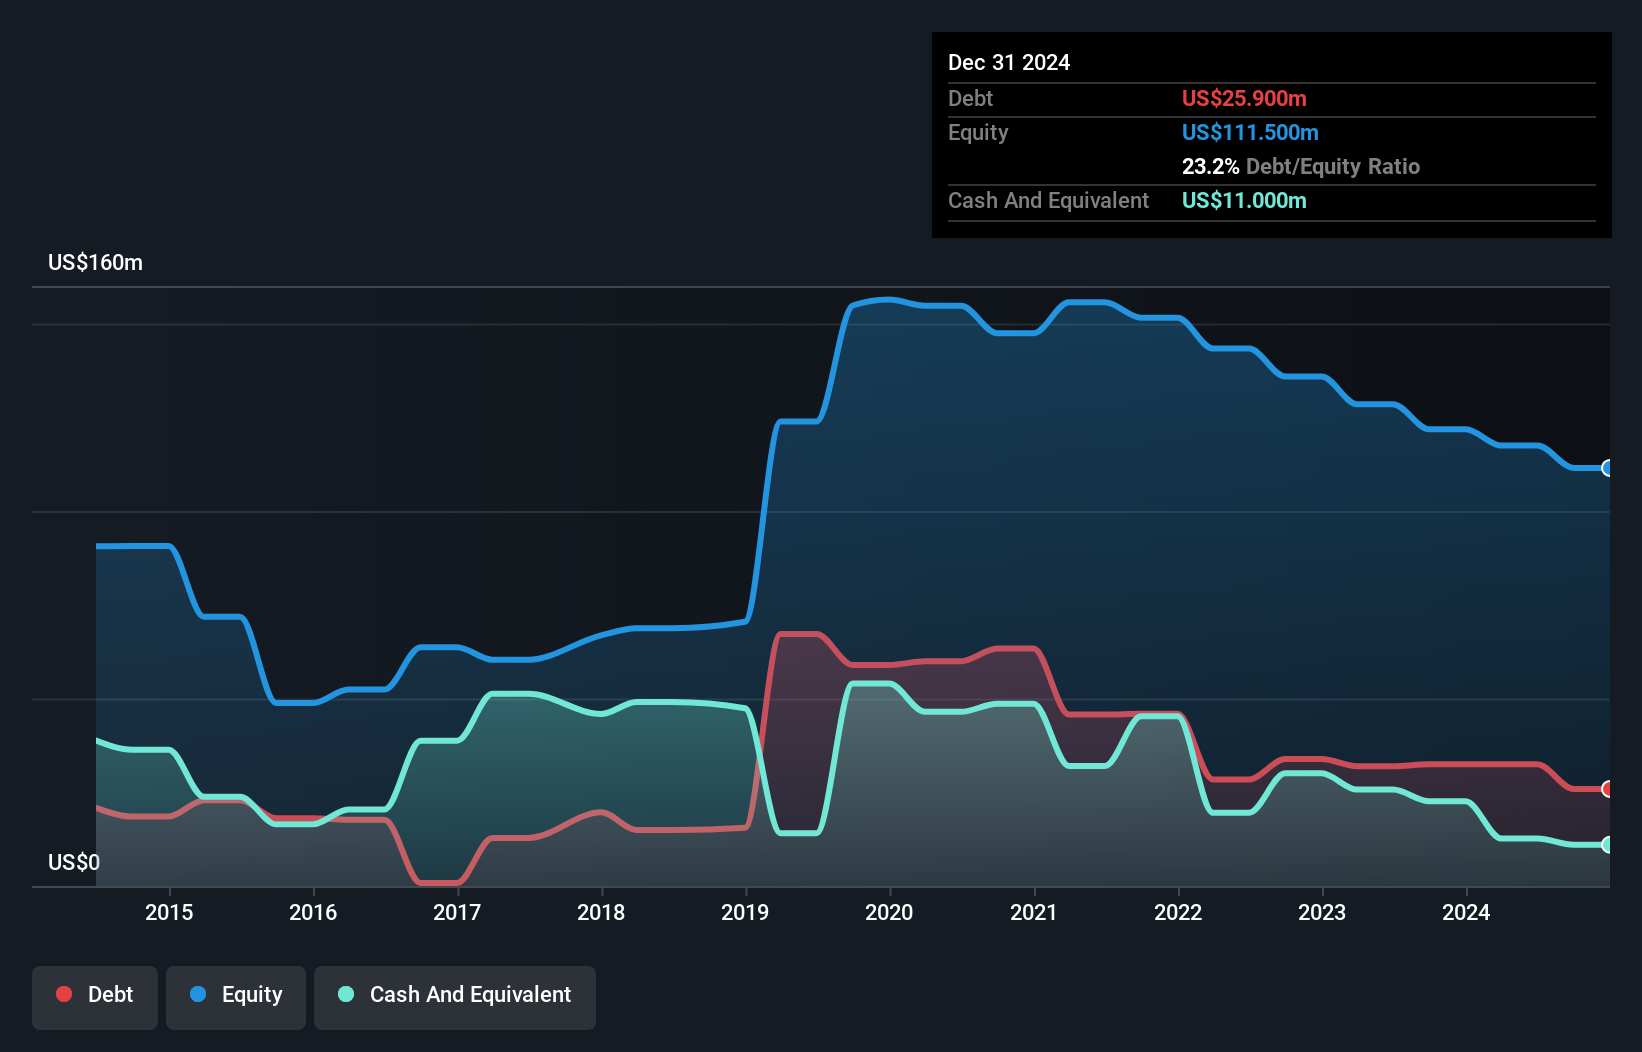Click the US$25.900m debt value
Screen dimensions: 1642x1052
click(1244, 99)
